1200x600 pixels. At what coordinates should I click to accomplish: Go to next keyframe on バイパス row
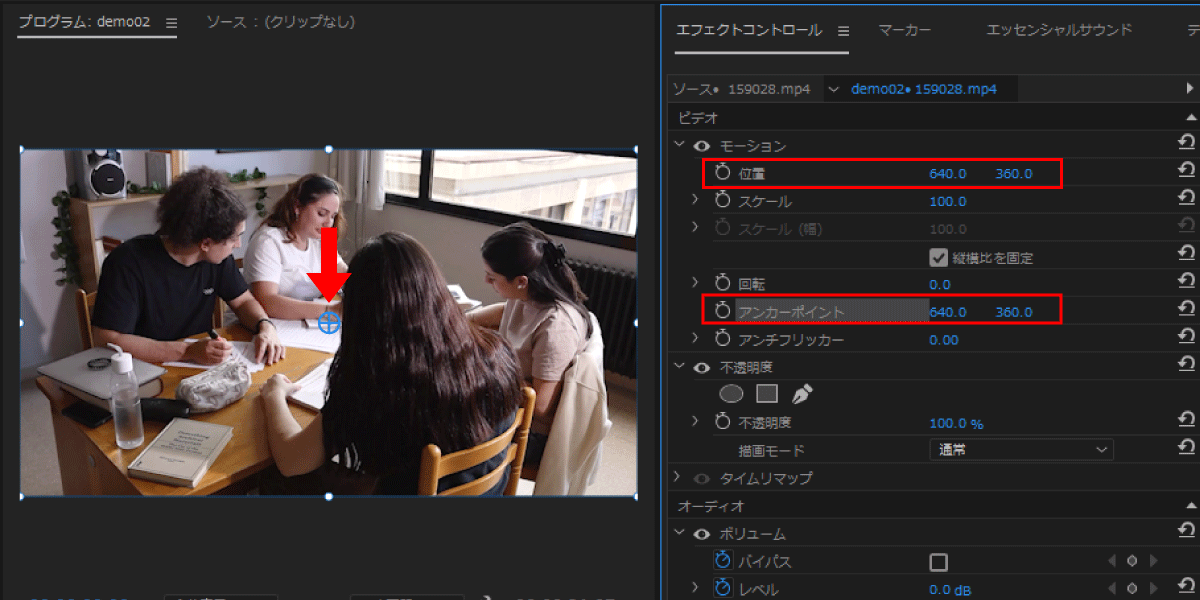[x=1153, y=561]
